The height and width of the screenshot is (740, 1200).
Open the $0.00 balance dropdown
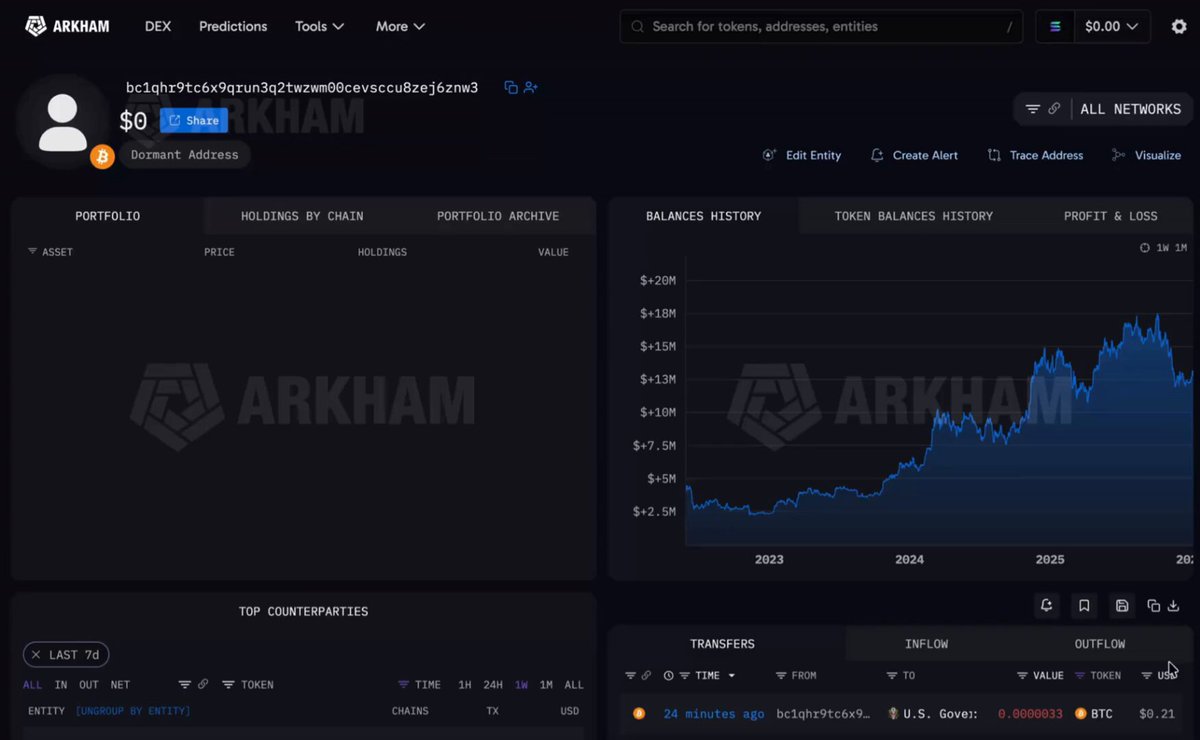[x=1111, y=27]
